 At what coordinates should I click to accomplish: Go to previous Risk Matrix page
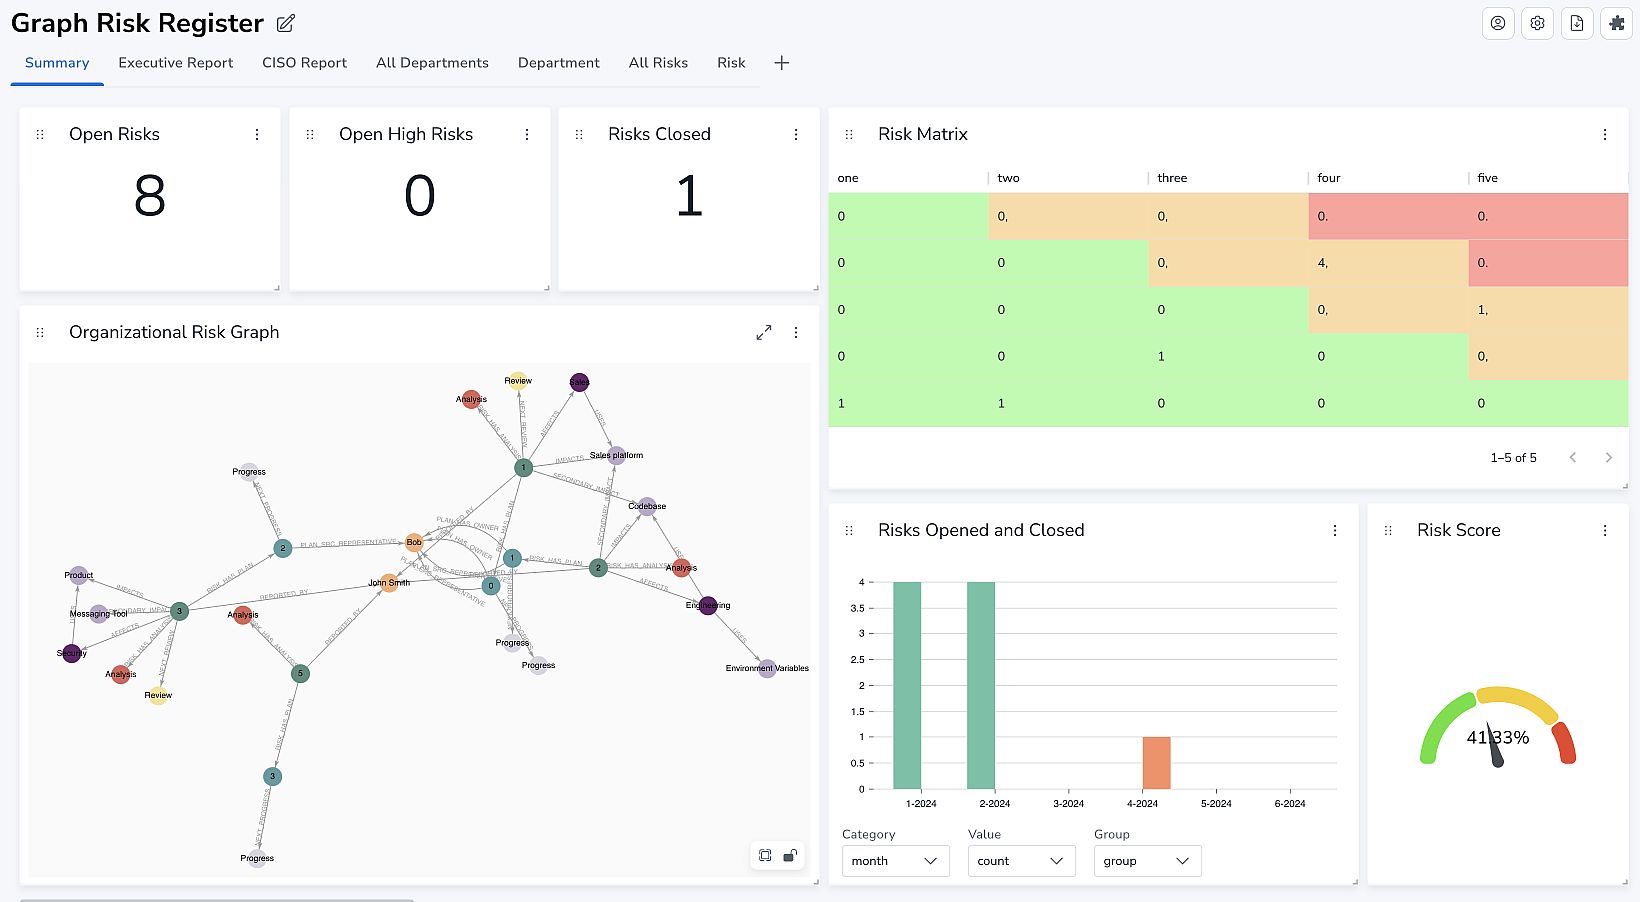coord(1573,457)
